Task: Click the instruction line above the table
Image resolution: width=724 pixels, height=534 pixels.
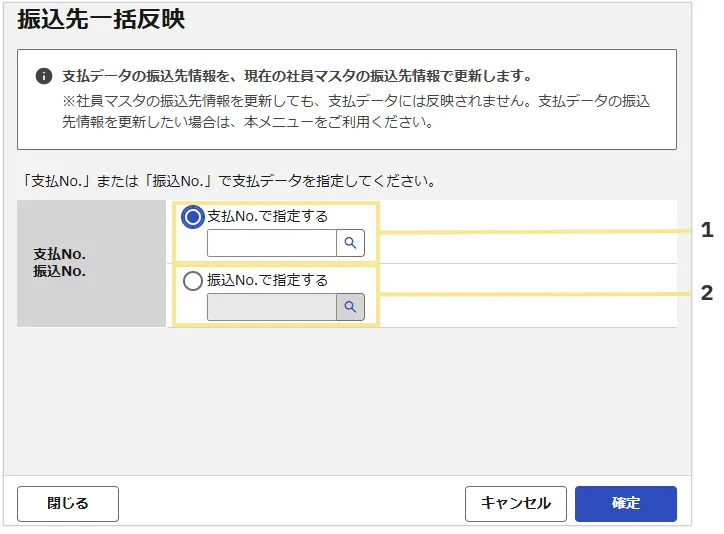Action: point(228,182)
